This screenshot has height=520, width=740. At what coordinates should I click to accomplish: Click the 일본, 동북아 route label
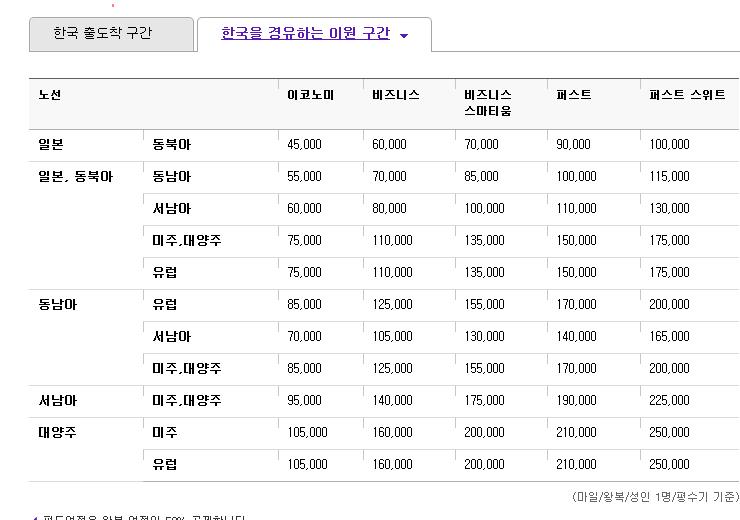(x=76, y=176)
